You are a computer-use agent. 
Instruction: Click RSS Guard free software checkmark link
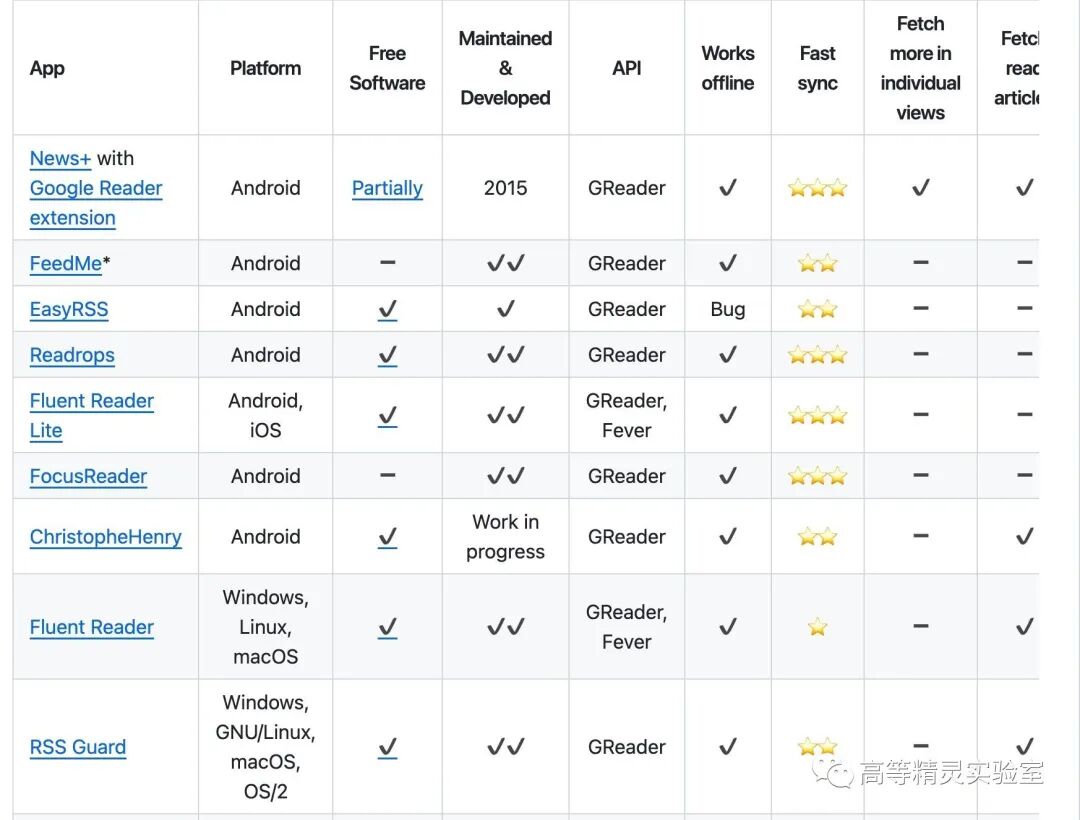(x=387, y=747)
